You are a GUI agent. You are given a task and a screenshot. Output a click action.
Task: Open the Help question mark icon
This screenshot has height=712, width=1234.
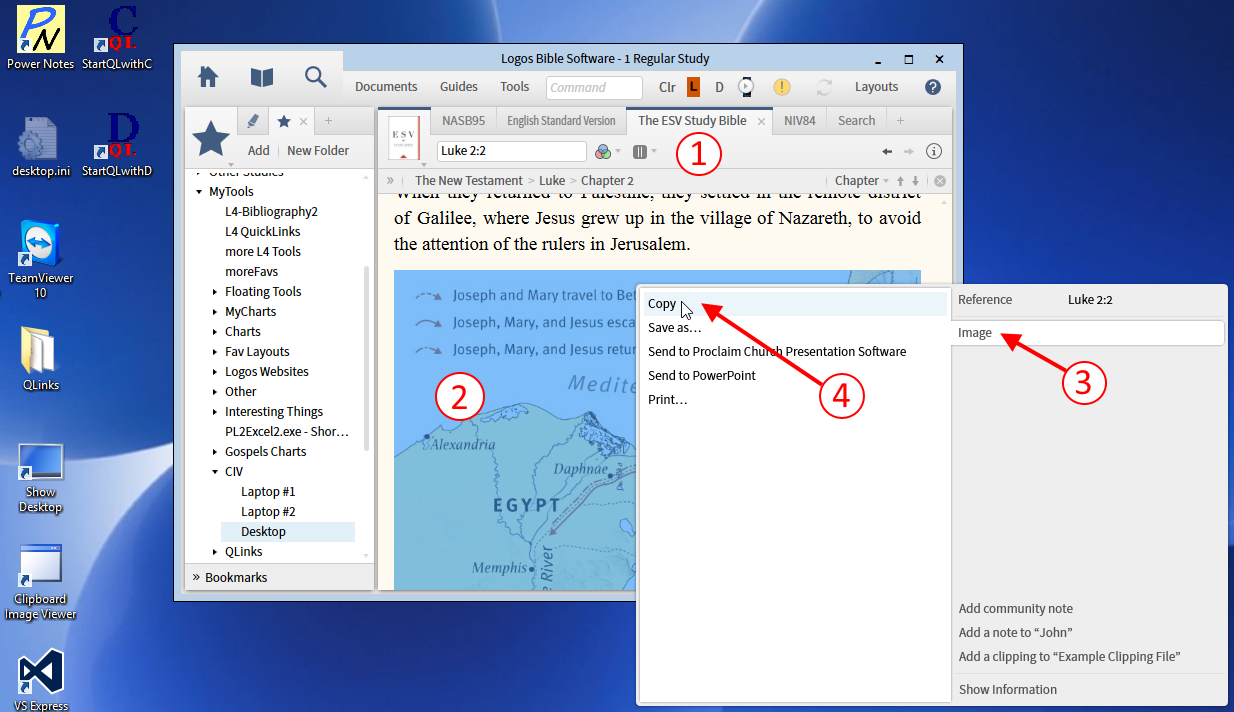pos(933,87)
